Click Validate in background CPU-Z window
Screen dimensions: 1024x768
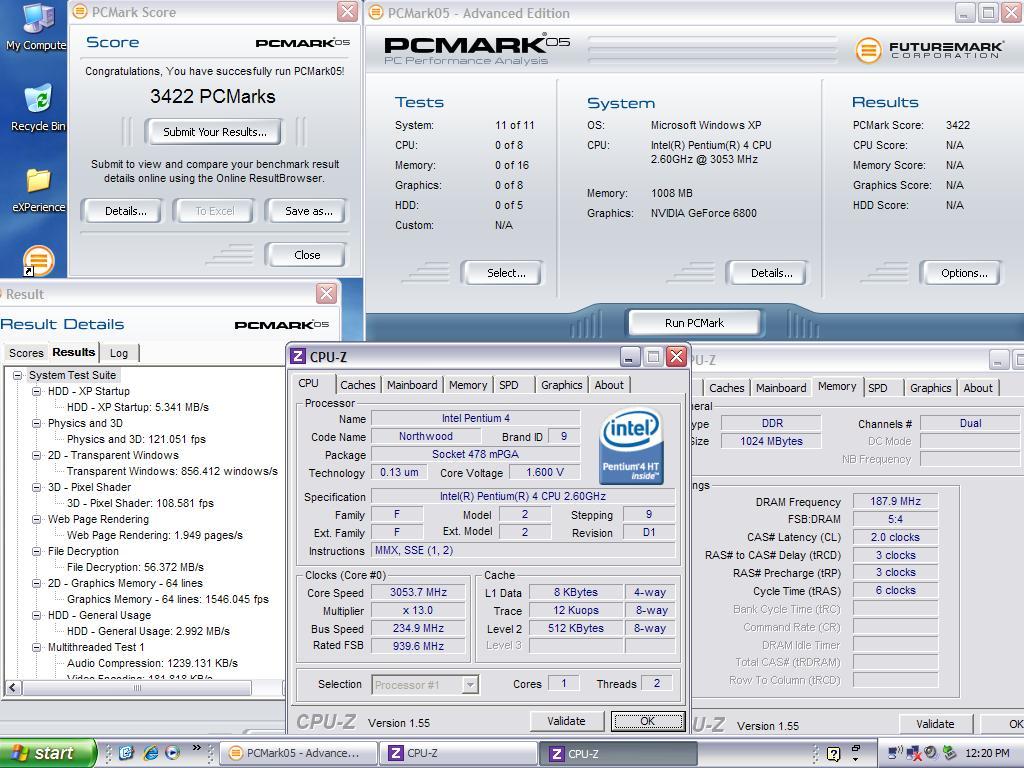tap(935, 724)
